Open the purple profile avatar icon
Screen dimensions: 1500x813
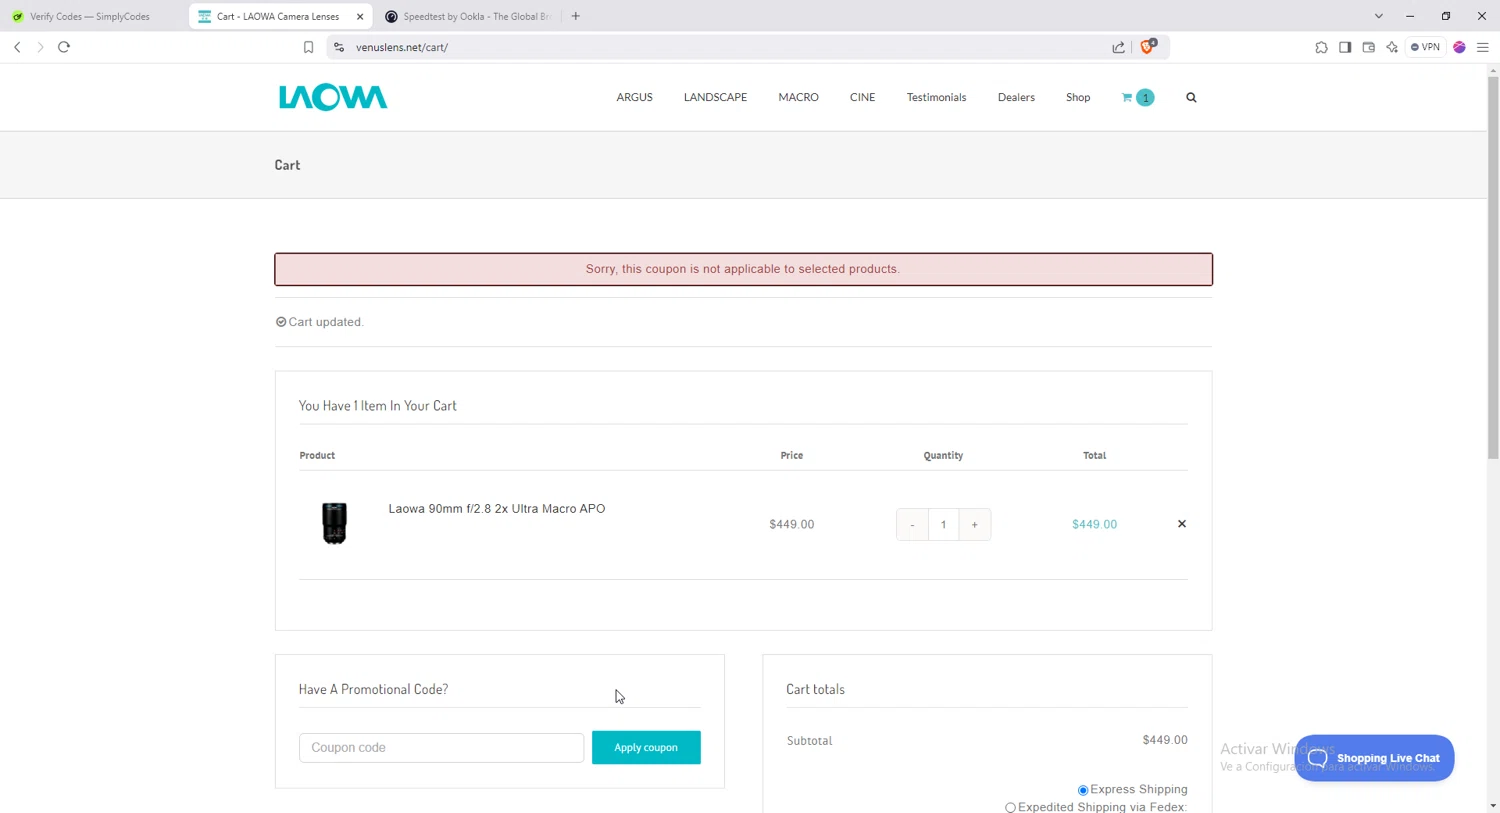pos(1459,47)
